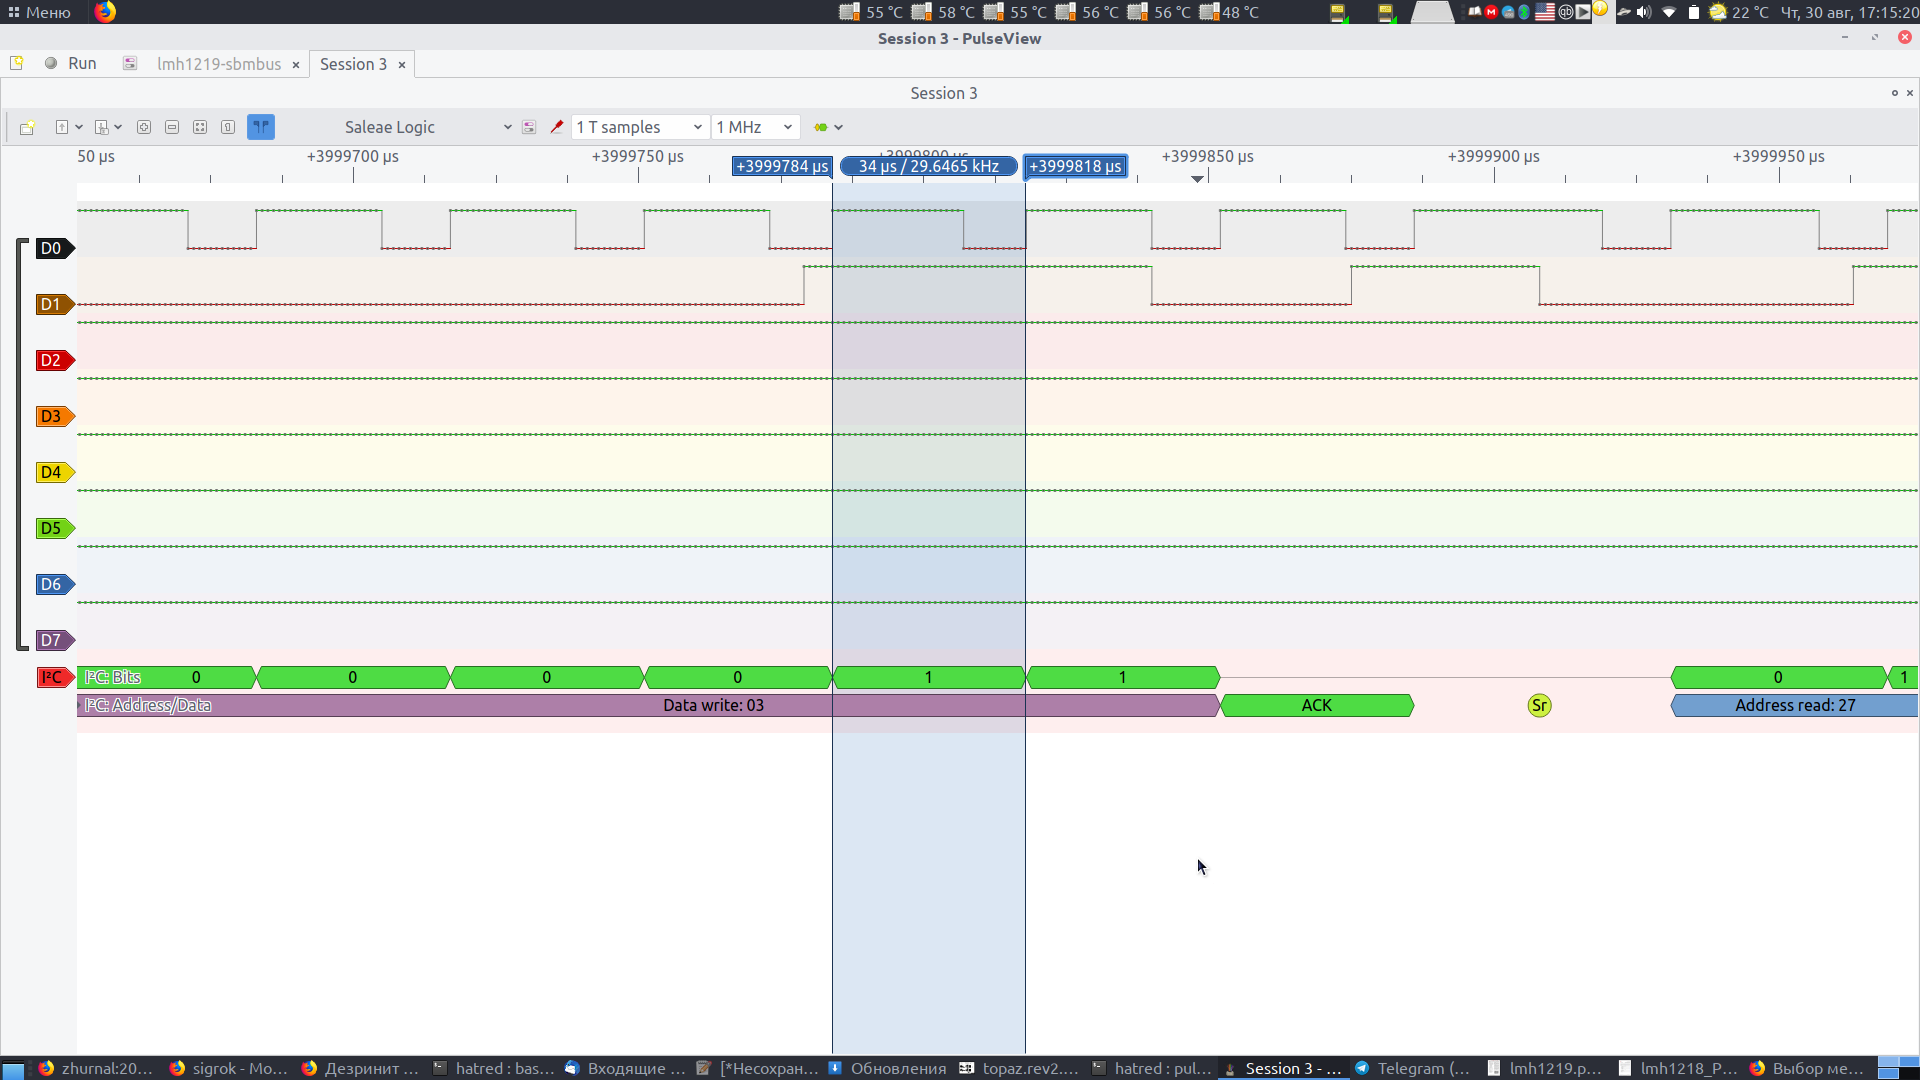Click the Configure Channels probe icon
Image resolution: width=1920 pixels, height=1080 pixels.
pyautogui.click(x=557, y=127)
